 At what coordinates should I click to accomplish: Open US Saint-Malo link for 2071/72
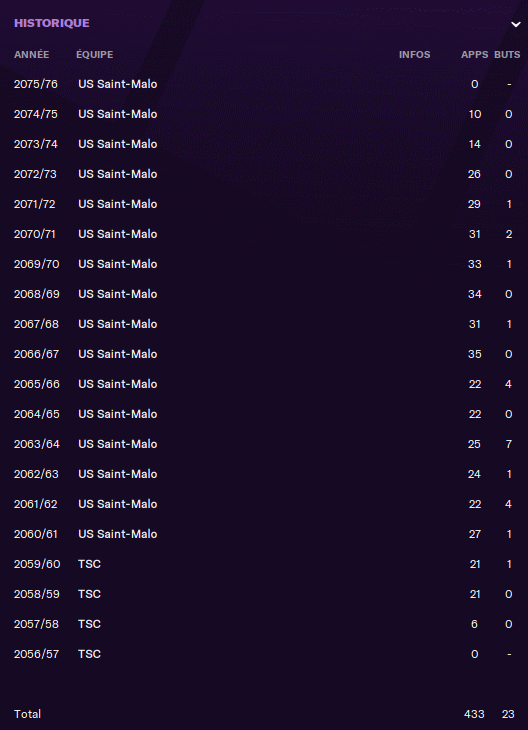117,204
